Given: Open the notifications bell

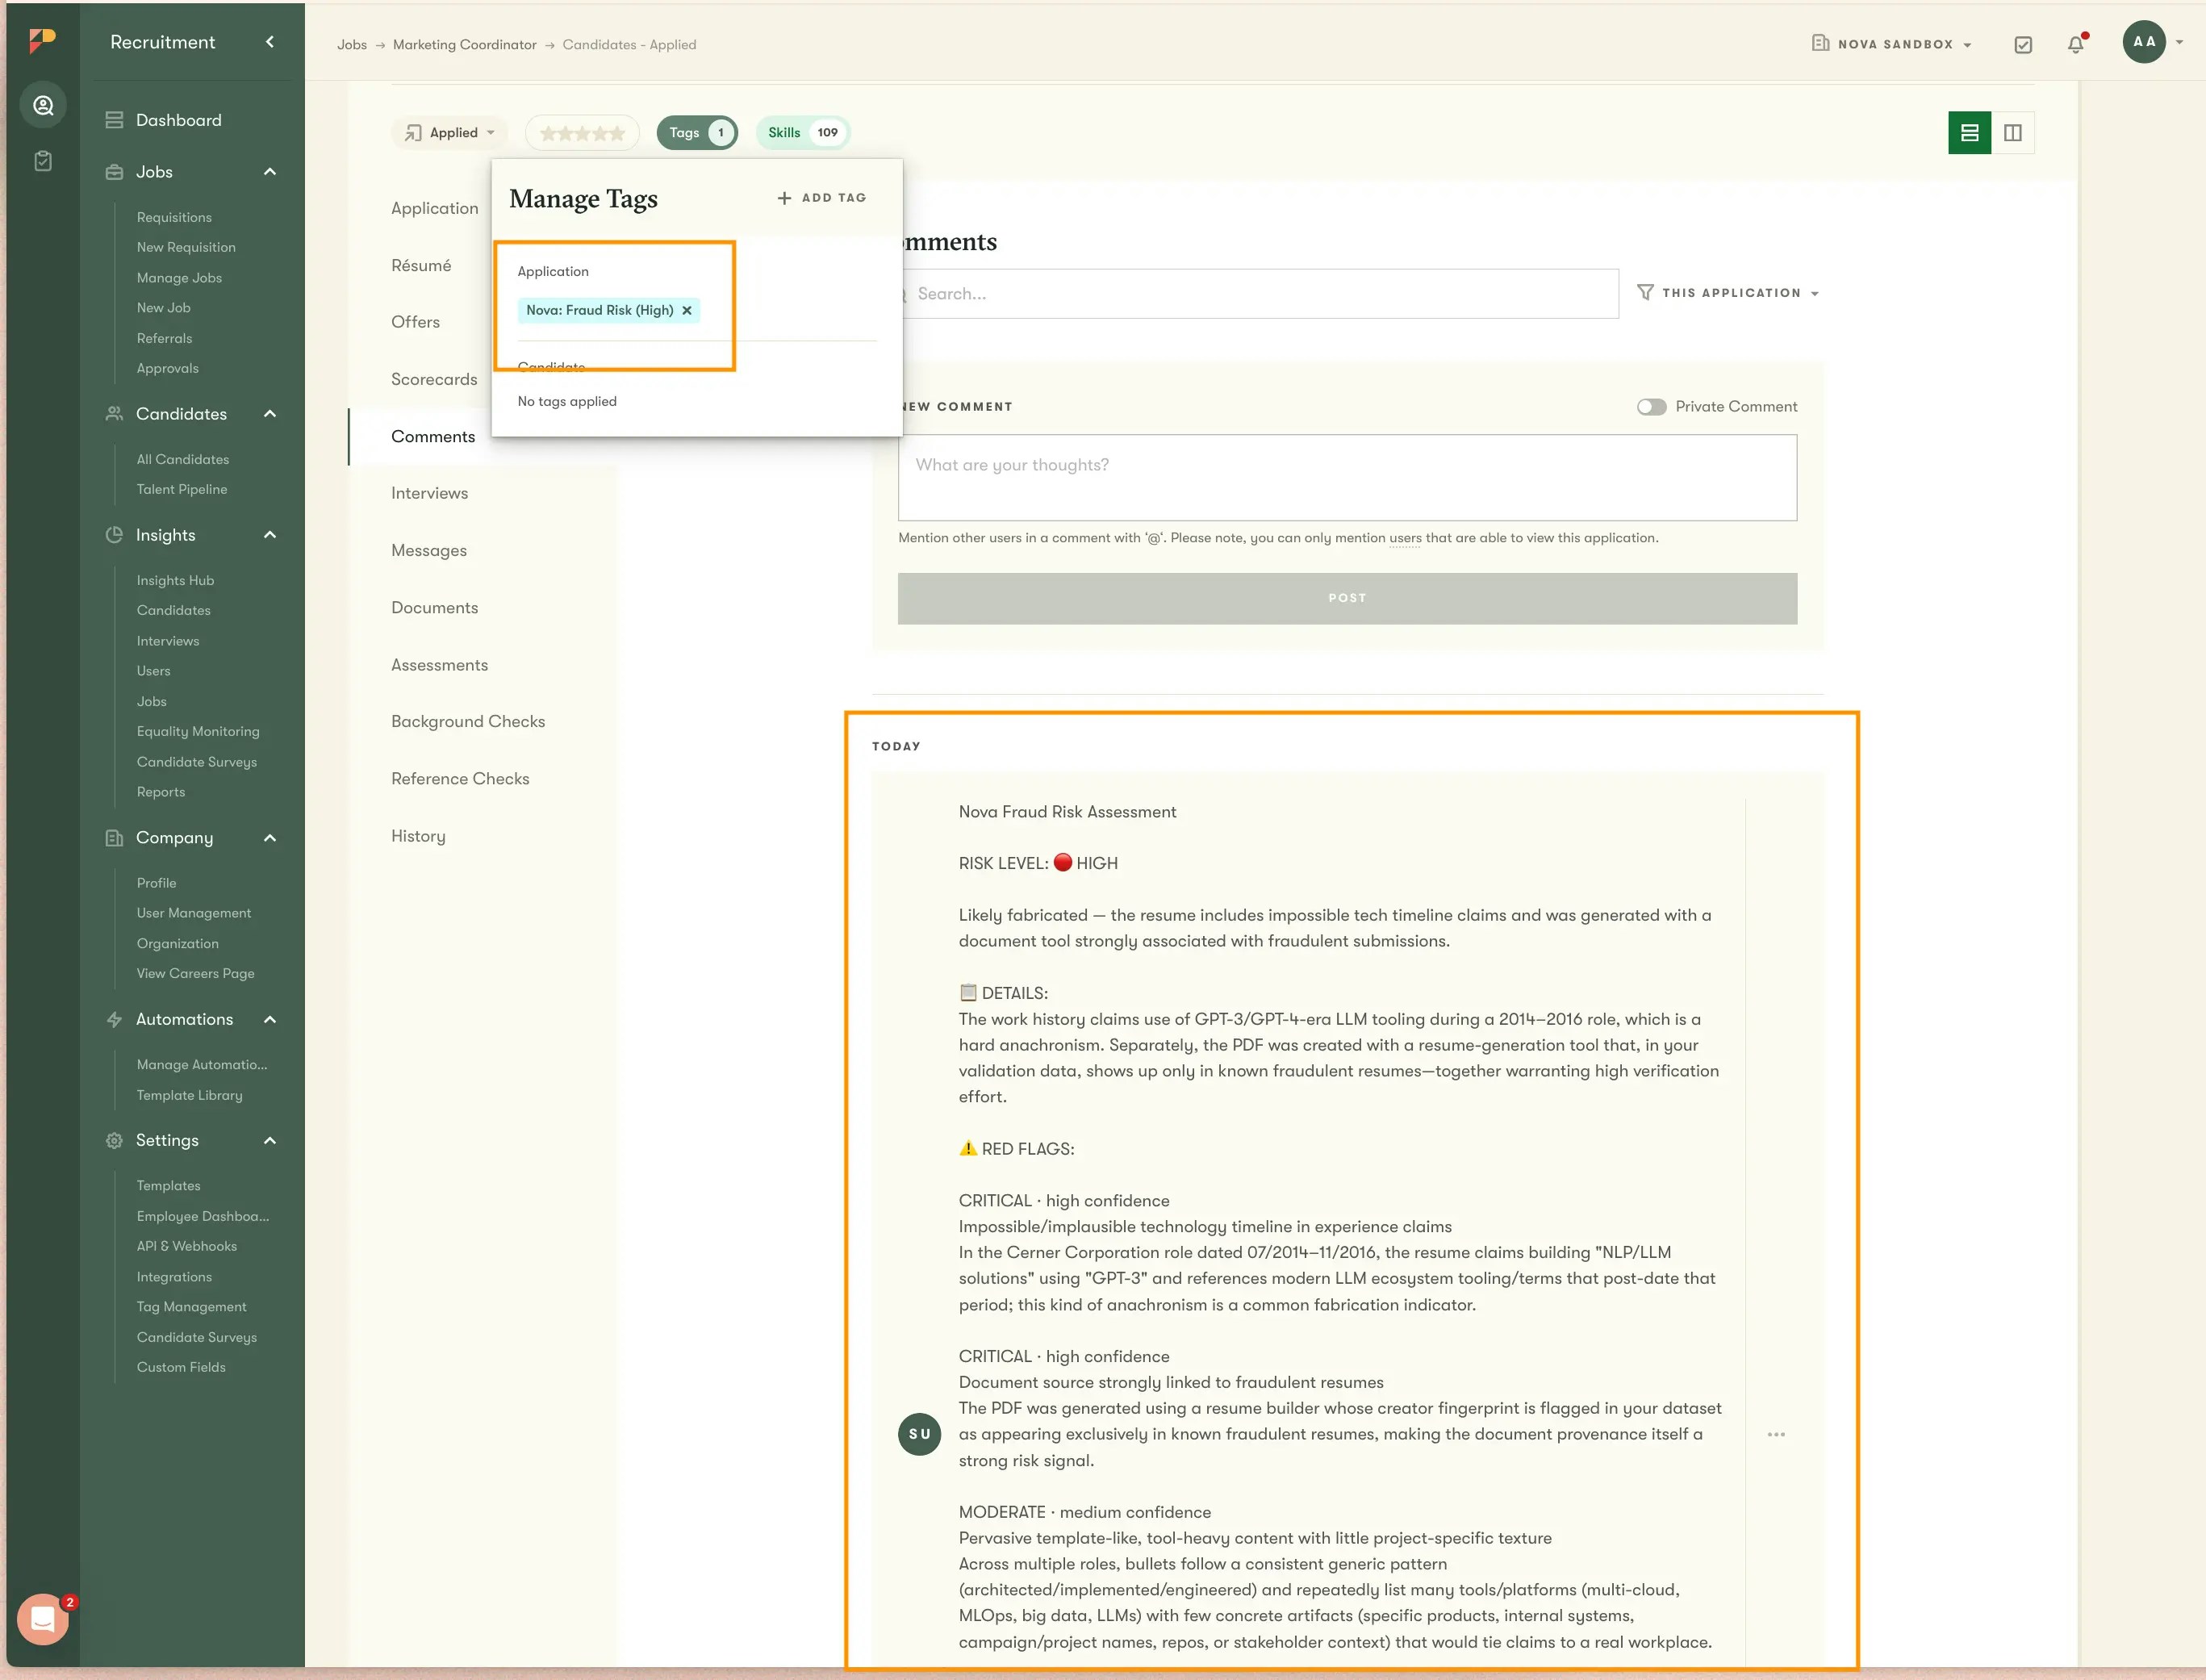Looking at the screenshot, I should (2076, 44).
